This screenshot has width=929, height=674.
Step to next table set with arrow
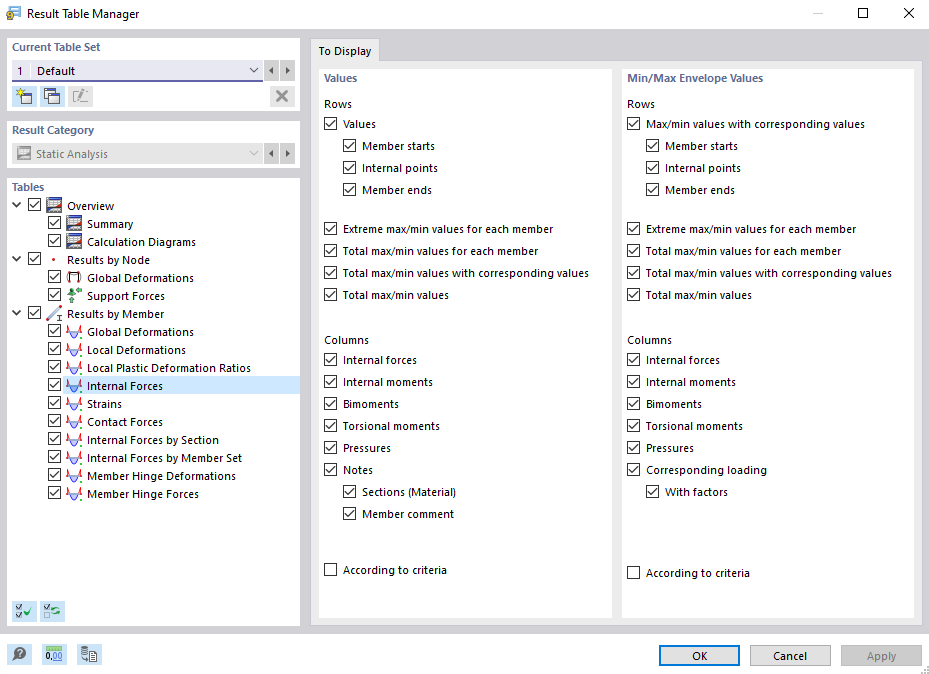coord(287,70)
